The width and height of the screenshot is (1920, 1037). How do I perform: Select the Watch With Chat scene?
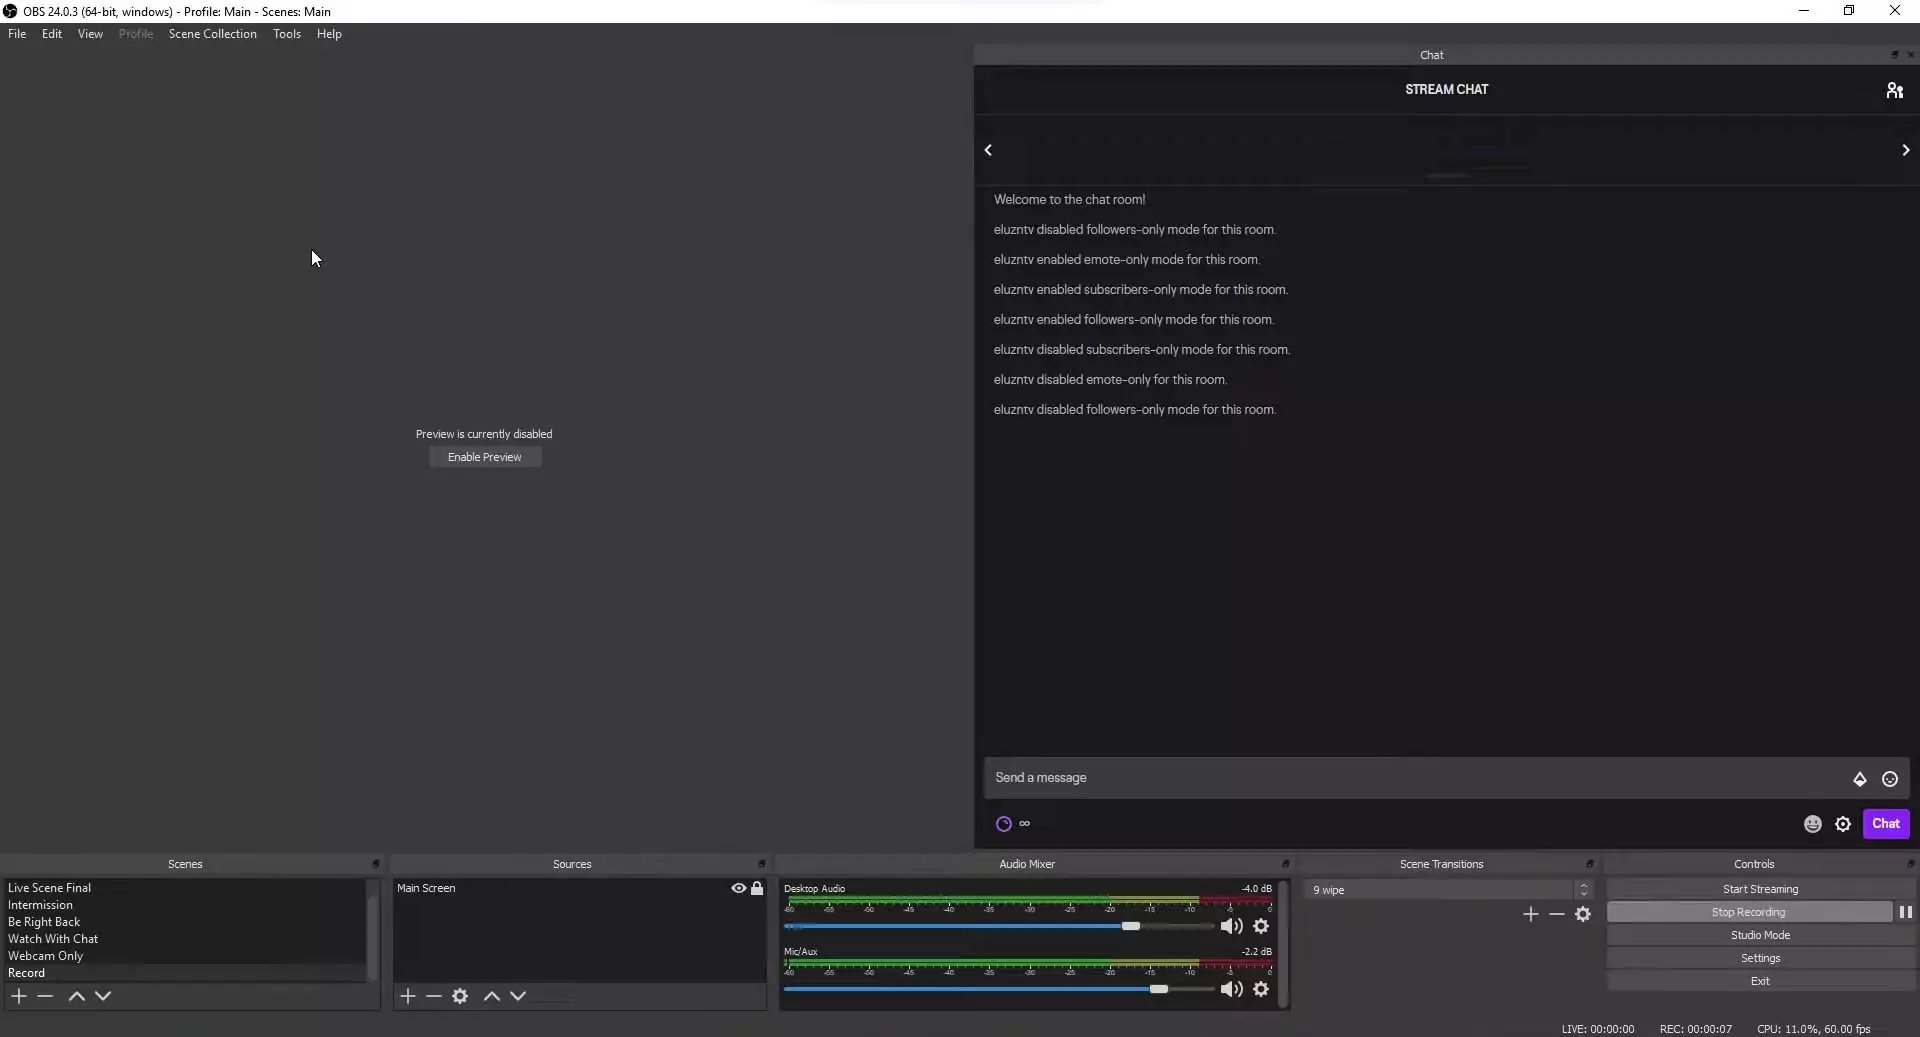click(x=186, y=939)
